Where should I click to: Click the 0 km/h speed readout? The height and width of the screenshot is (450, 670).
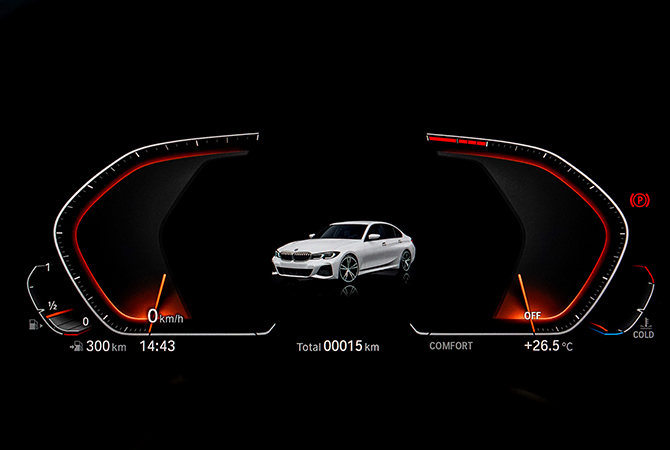(165, 317)
